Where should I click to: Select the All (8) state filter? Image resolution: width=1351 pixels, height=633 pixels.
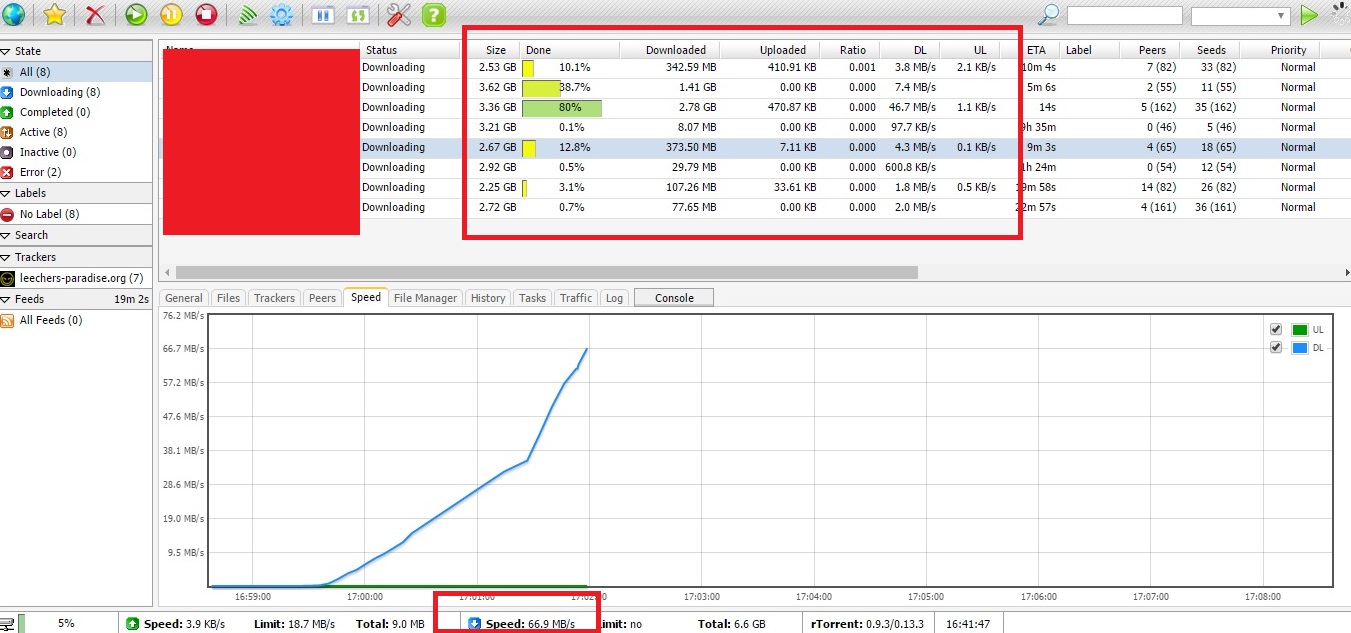[x=76, y=72]
